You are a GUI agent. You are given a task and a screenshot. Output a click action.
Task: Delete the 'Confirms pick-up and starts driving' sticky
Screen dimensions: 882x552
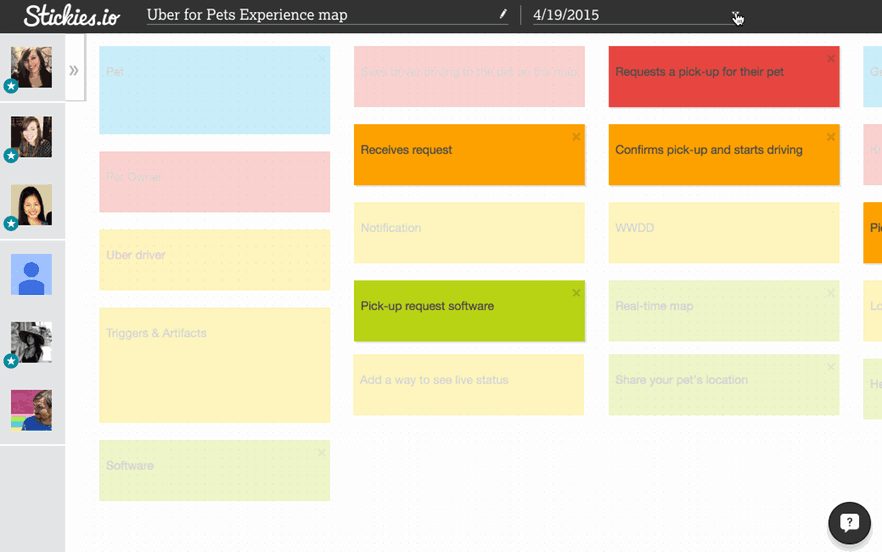pyautogui.click(x=831, y=137)
